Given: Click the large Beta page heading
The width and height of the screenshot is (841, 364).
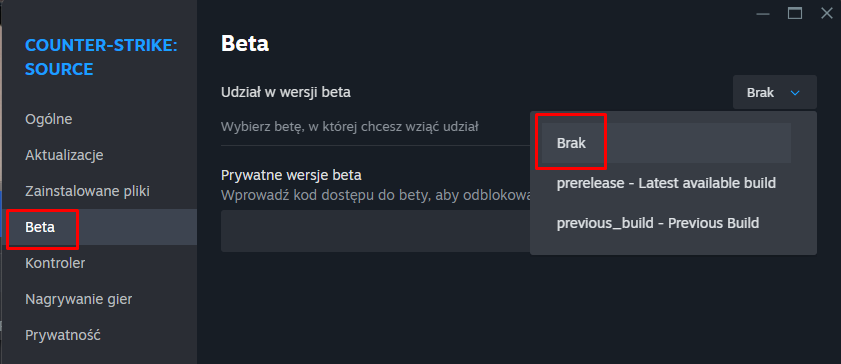Looking at the screenshot, I should click(x=245, y=44).
